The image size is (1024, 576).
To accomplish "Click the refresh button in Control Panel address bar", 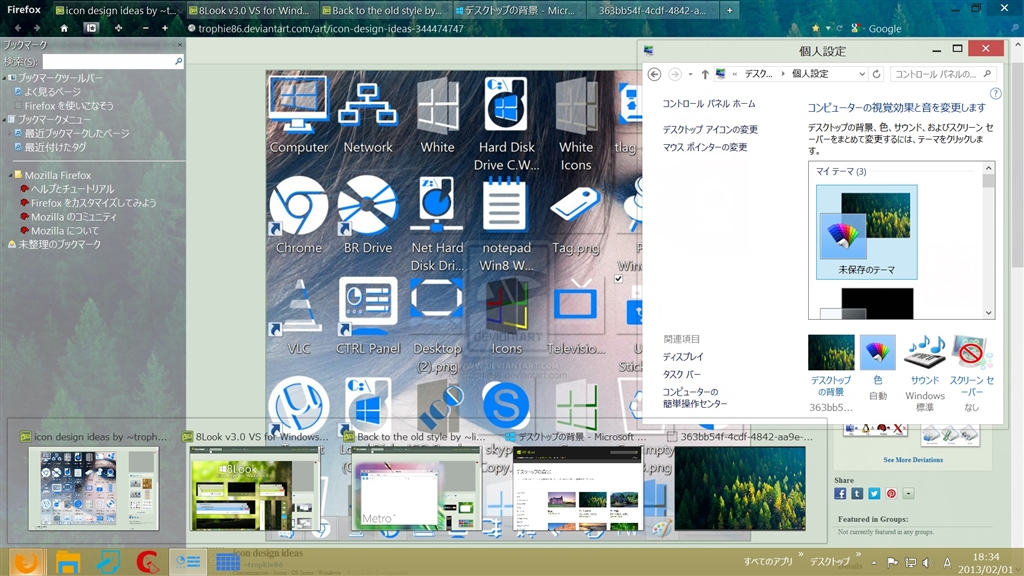I will [x=877, y=74].
